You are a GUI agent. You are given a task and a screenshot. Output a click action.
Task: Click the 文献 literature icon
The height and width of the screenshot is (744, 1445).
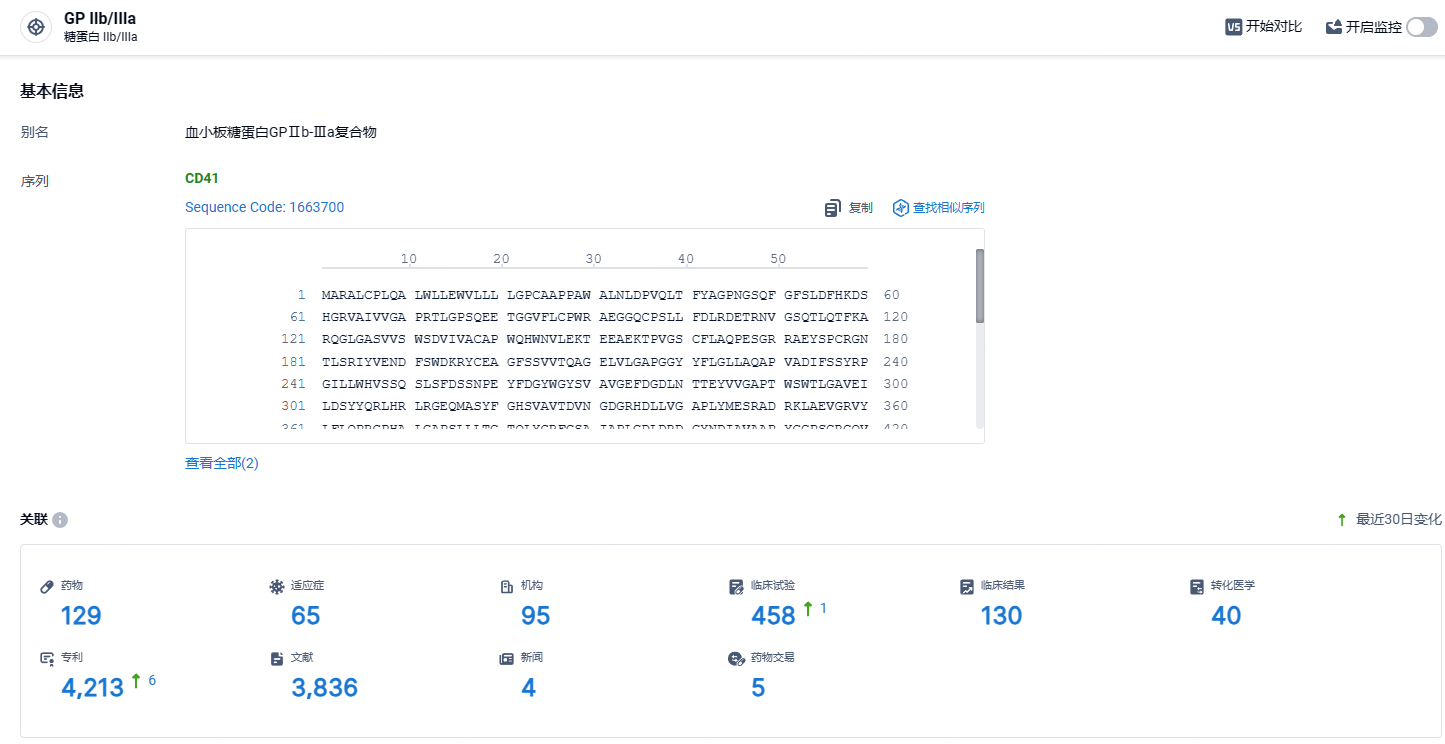click(x=277, y=658)
